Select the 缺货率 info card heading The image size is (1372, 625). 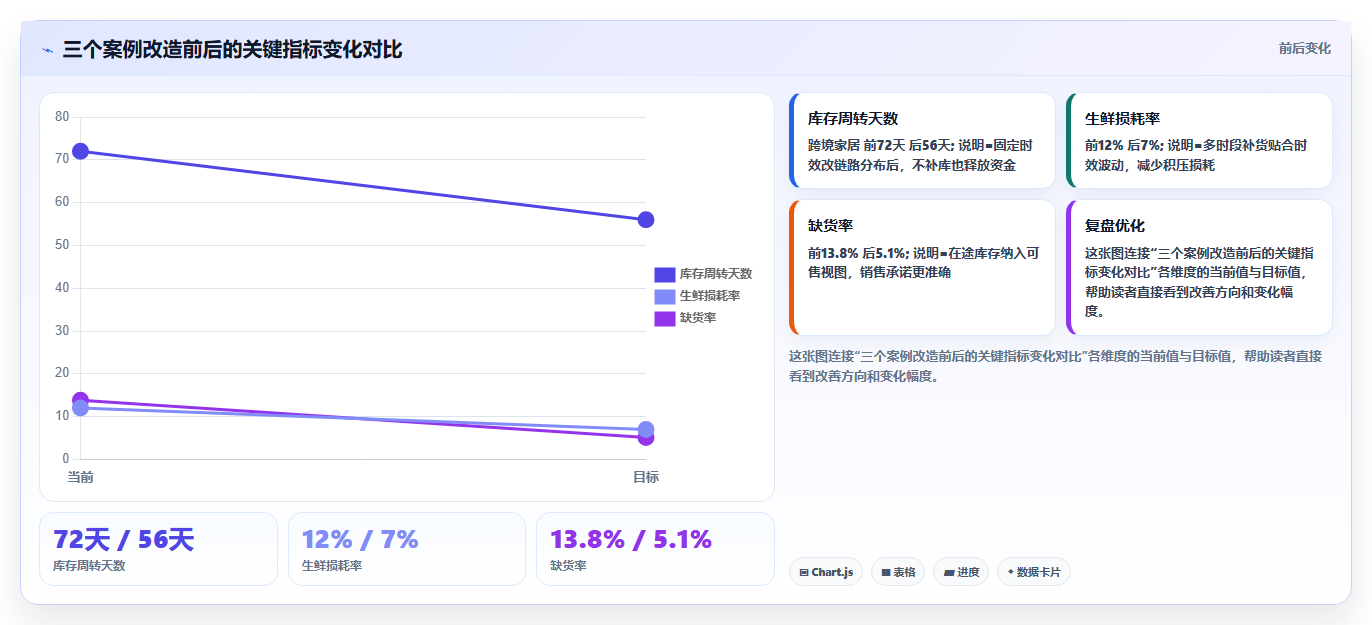pyautogui.click(x=830, y=226)
